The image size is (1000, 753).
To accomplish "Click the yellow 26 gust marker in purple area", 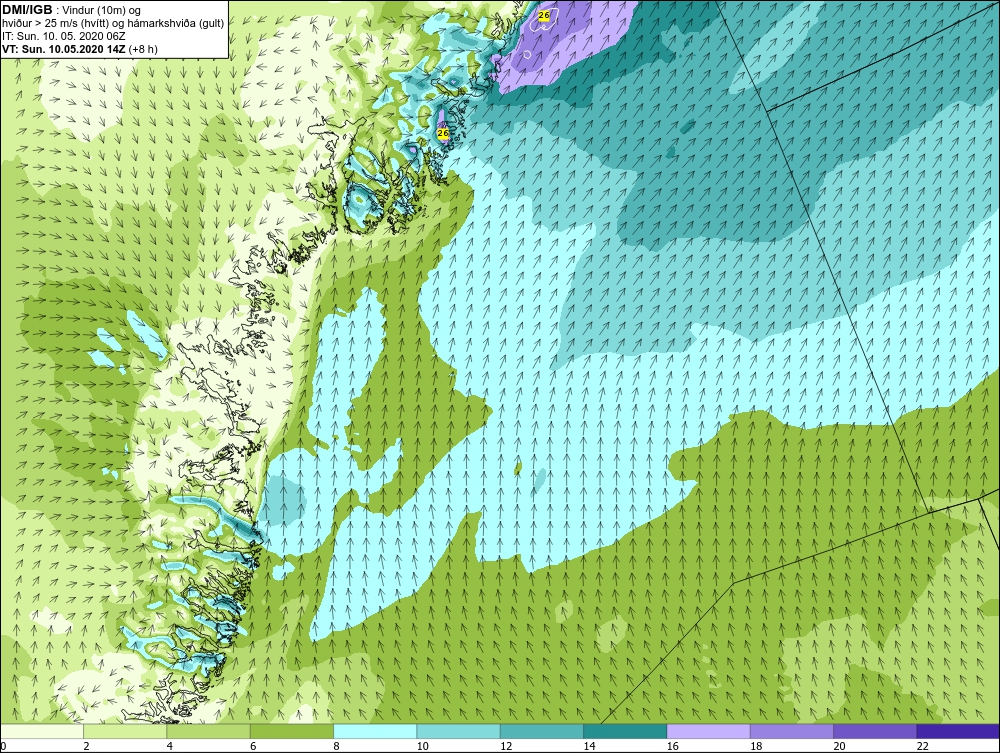I will click(543, 15).
